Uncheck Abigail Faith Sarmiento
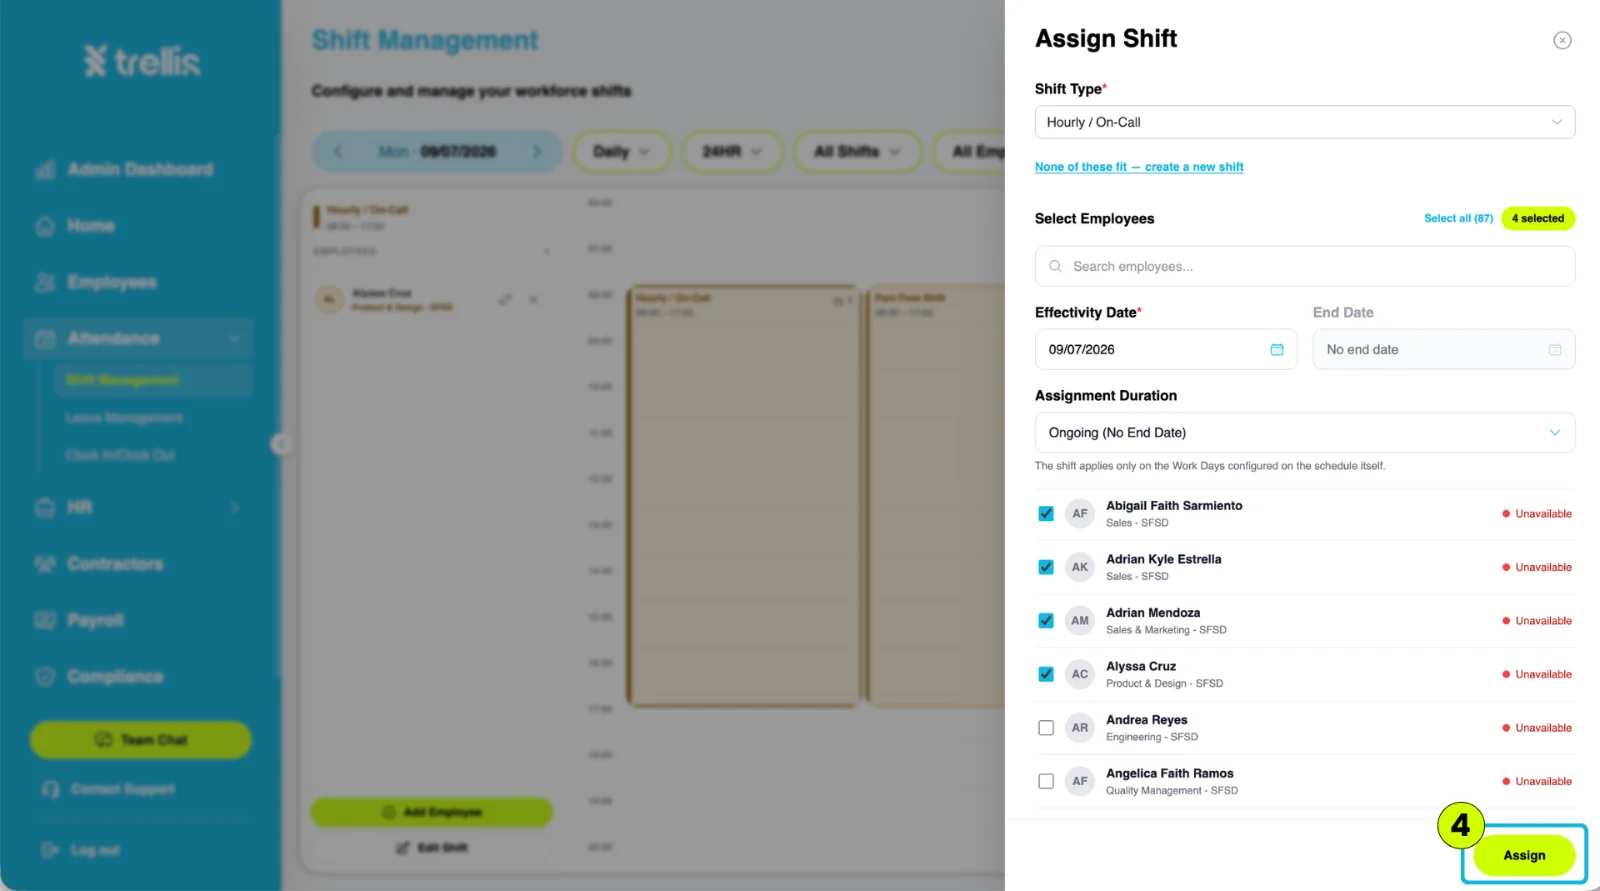Image resolution: width=1600 pixels, height=891 pixels. click(x=1046, y=514)
